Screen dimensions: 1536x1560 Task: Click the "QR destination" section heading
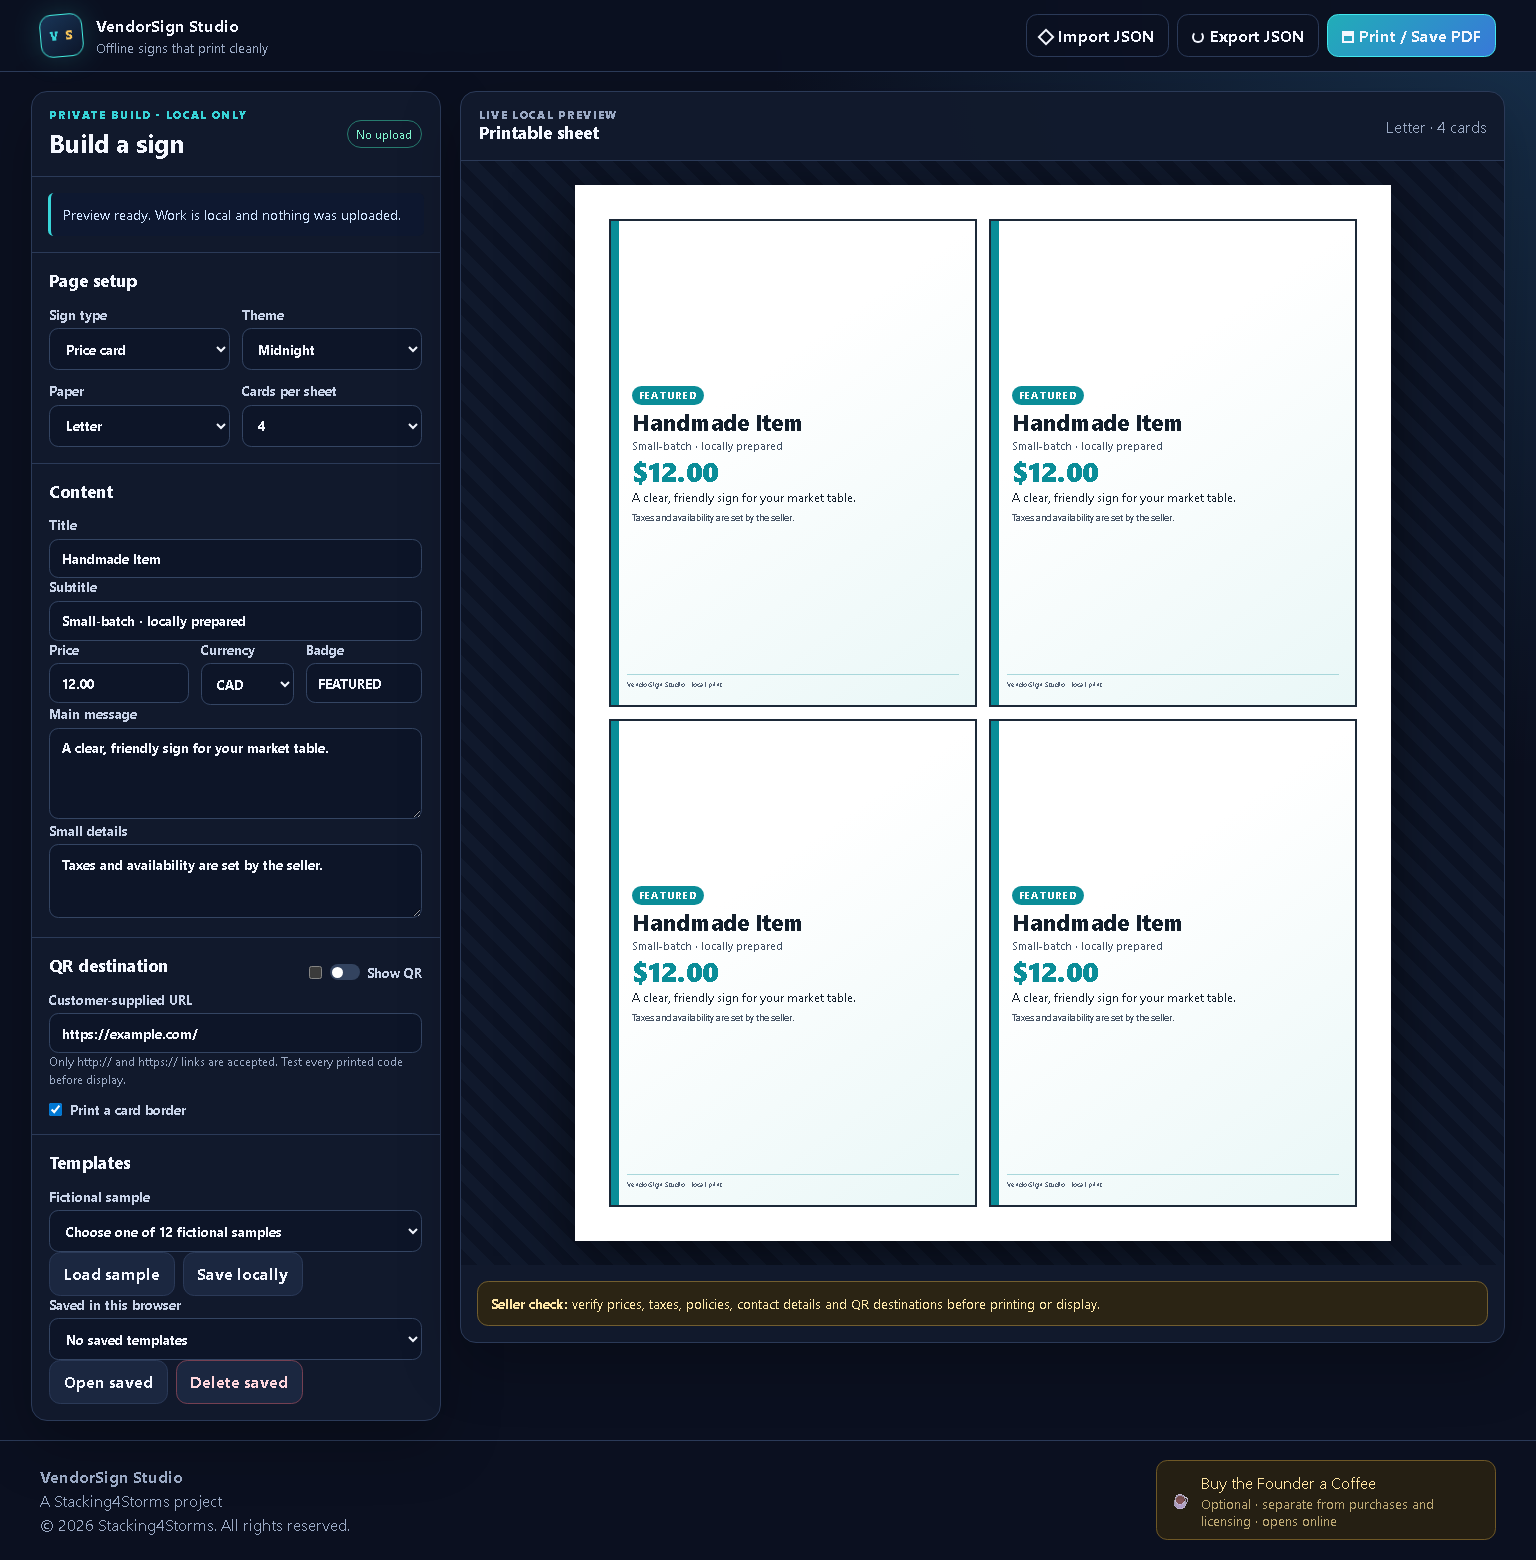click(x=109, y=966)
